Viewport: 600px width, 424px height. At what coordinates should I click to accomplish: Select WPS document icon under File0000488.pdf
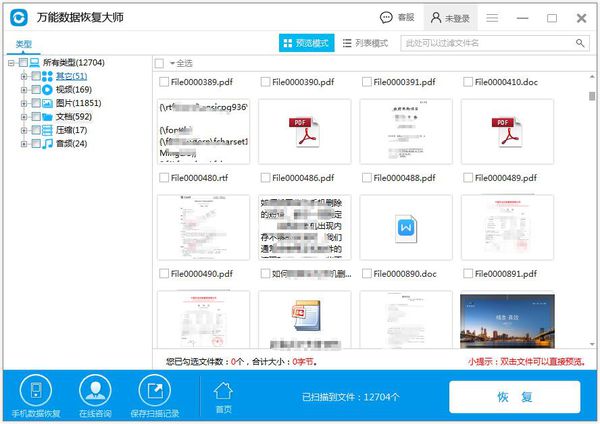pos(406,228)
